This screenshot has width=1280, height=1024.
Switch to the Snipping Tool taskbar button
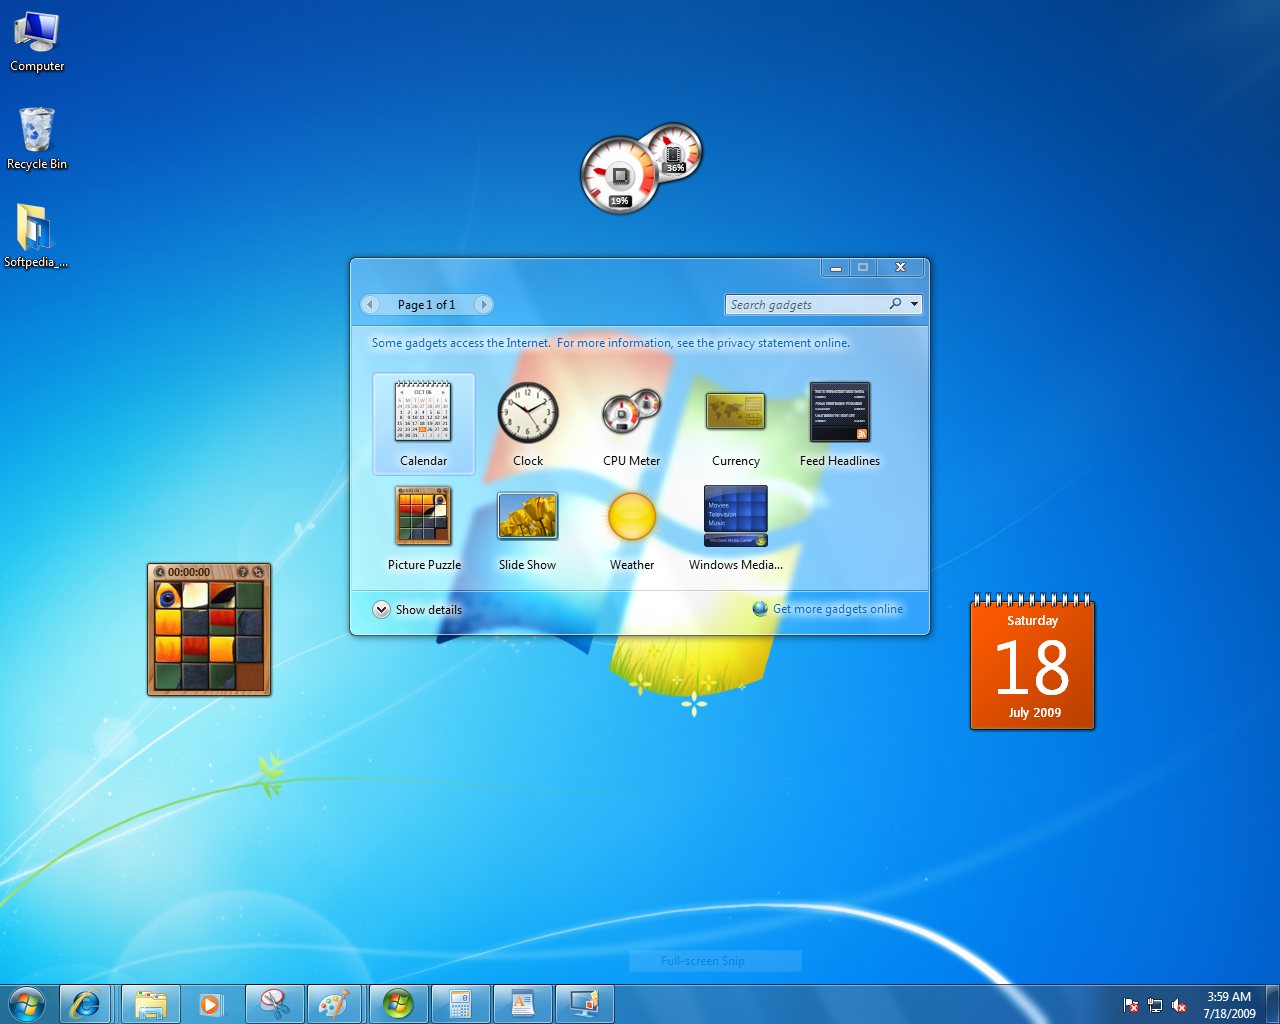275,1004
